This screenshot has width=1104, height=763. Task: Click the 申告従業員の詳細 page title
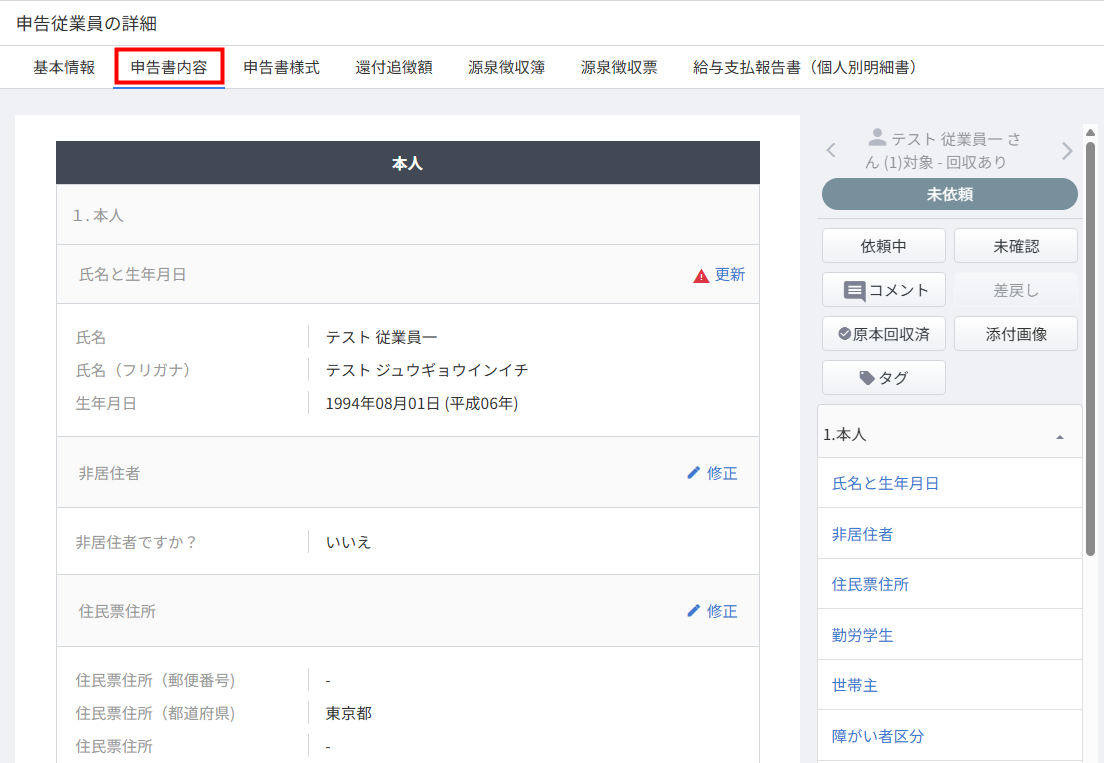tap(87, 23)
